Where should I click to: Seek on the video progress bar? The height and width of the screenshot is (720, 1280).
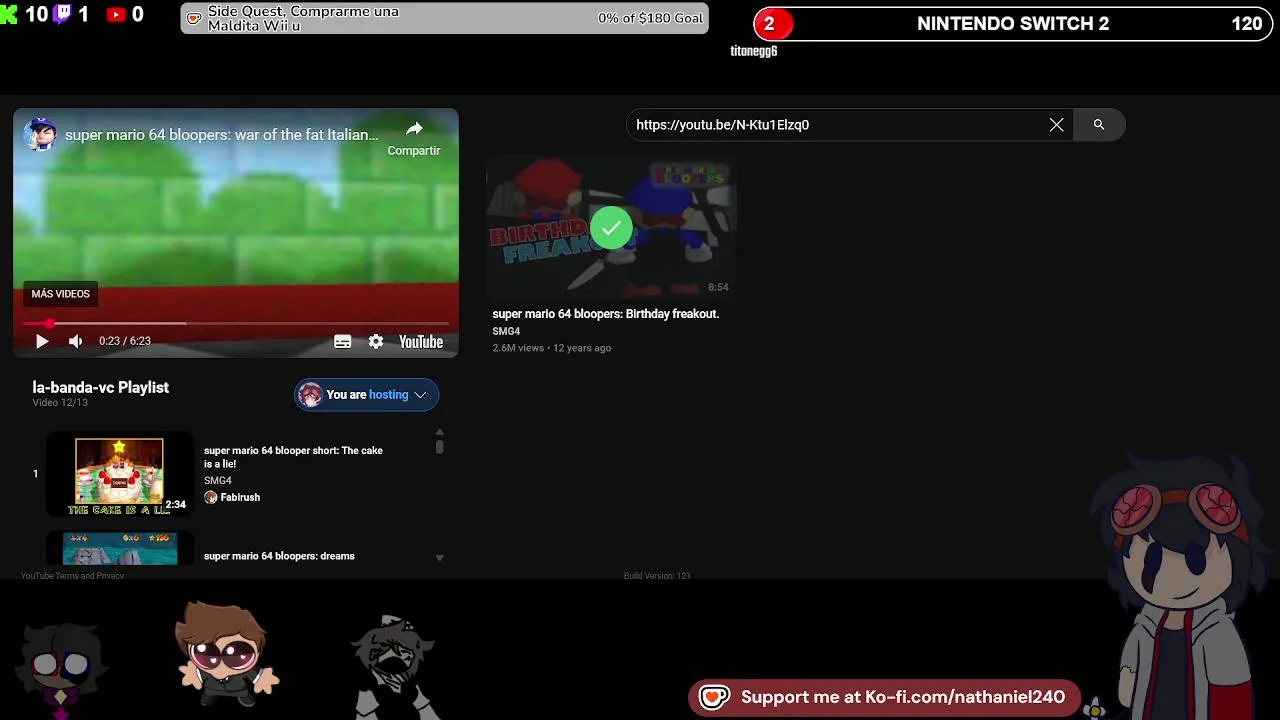click(236, 323)
